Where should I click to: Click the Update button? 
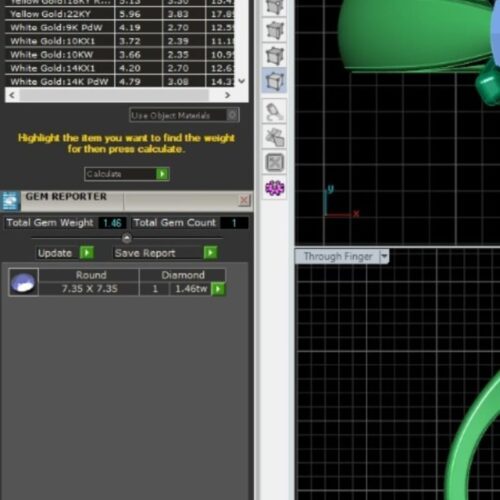[65, 253]
